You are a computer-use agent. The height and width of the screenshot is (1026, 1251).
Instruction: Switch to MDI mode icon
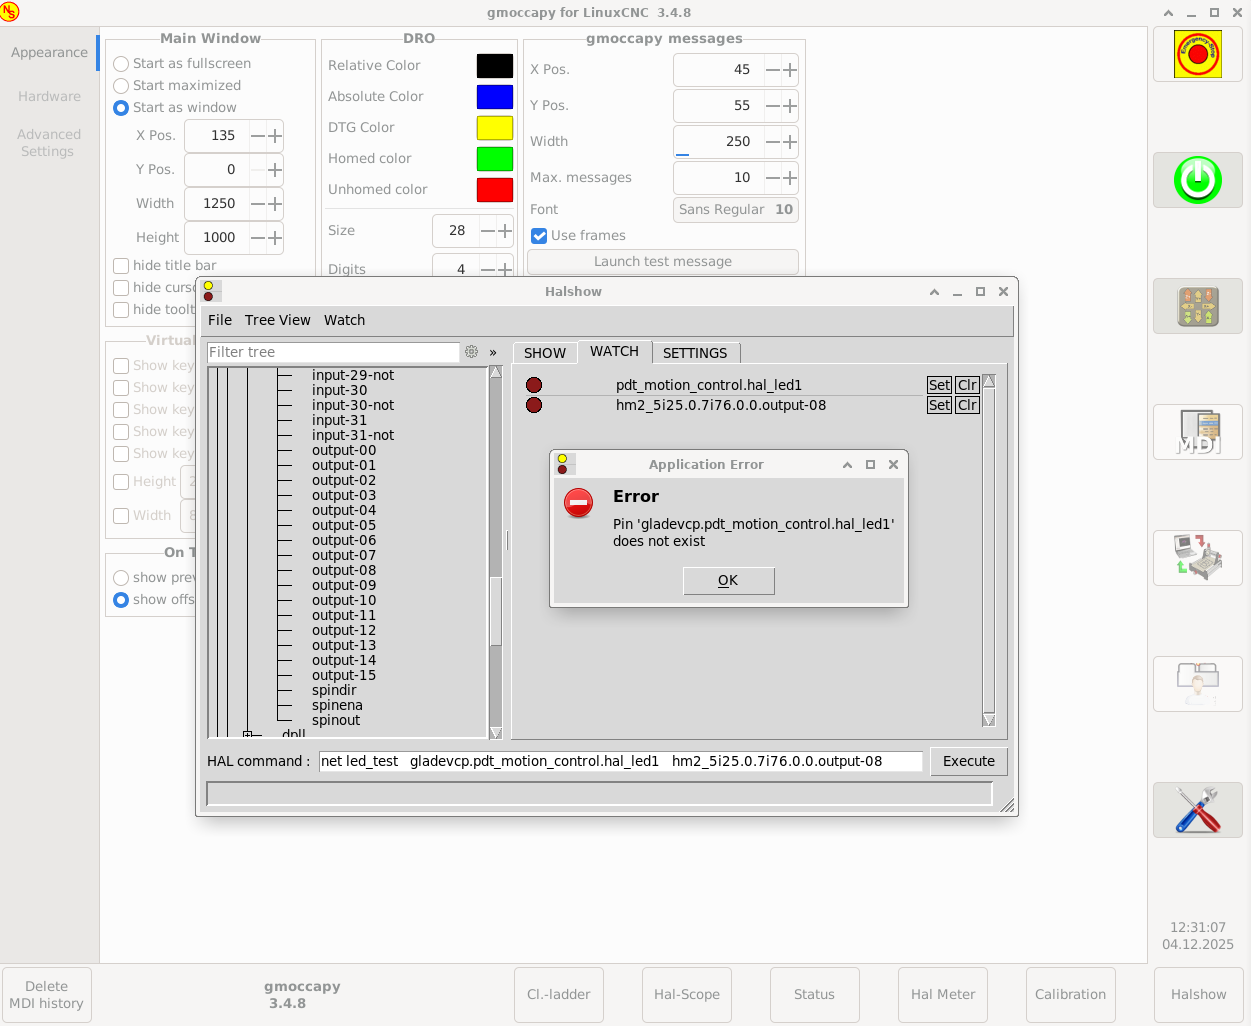1197,432
